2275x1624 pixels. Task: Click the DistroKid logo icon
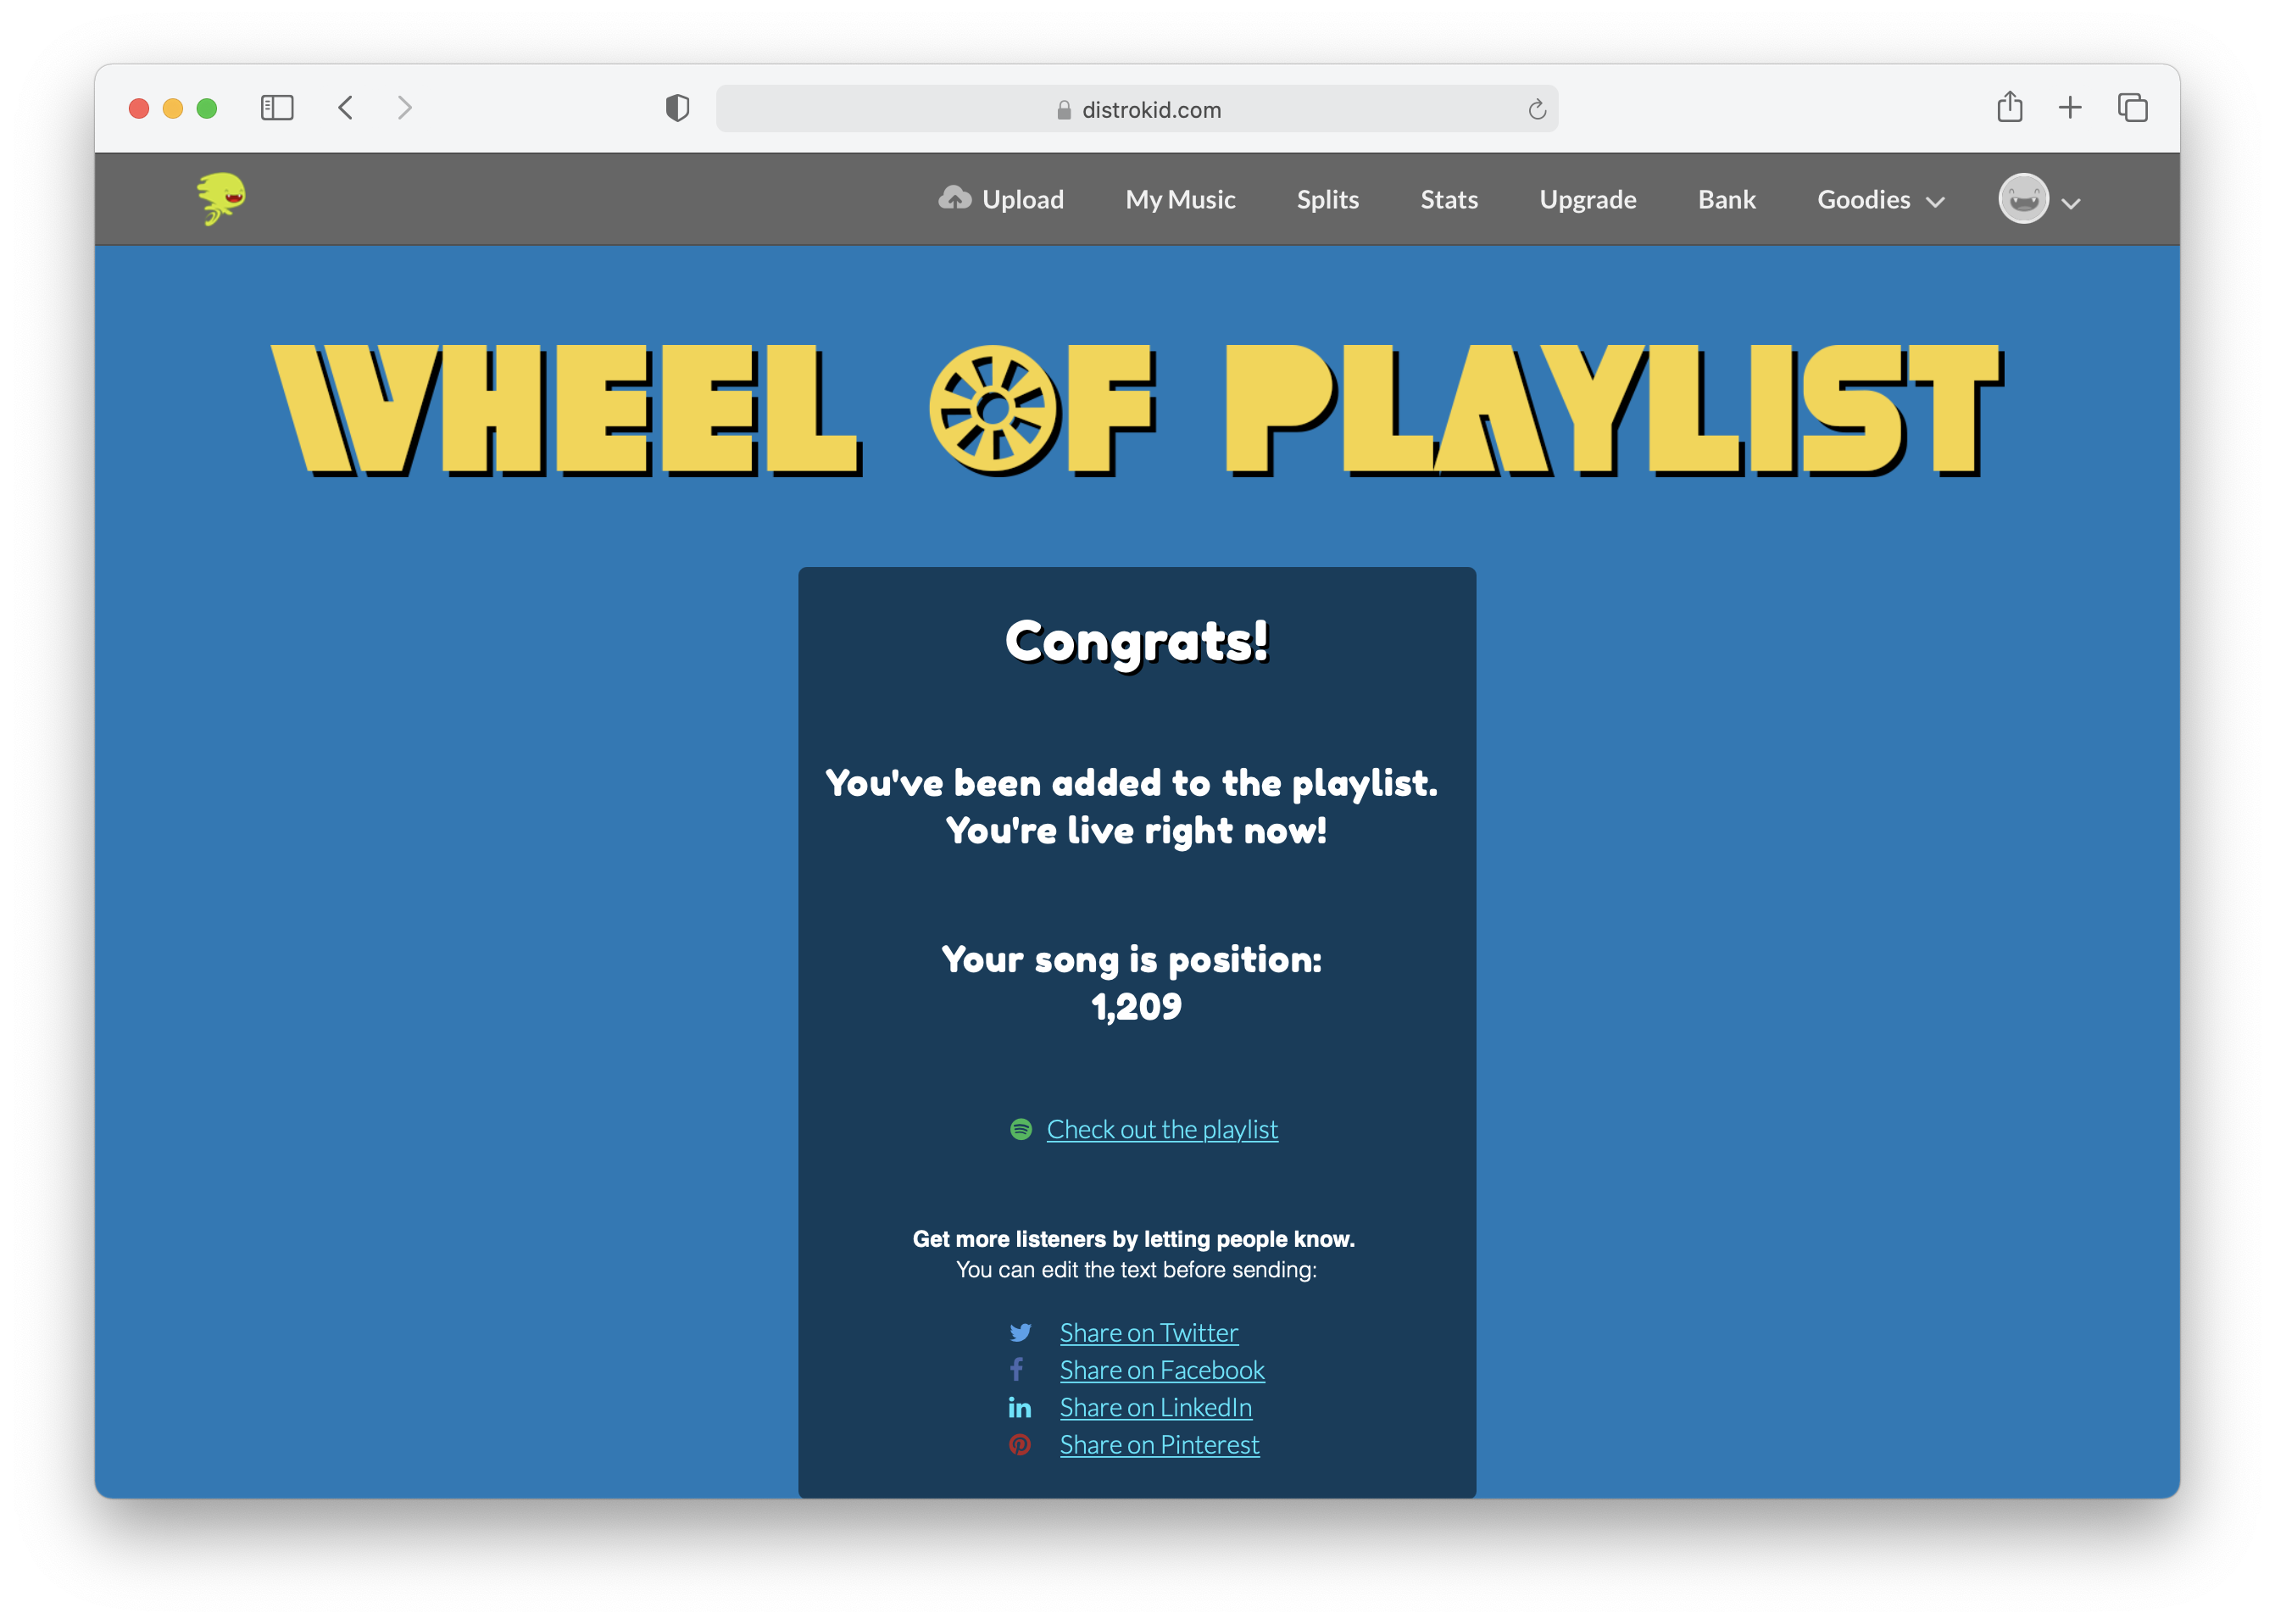[x=221, y=198]
